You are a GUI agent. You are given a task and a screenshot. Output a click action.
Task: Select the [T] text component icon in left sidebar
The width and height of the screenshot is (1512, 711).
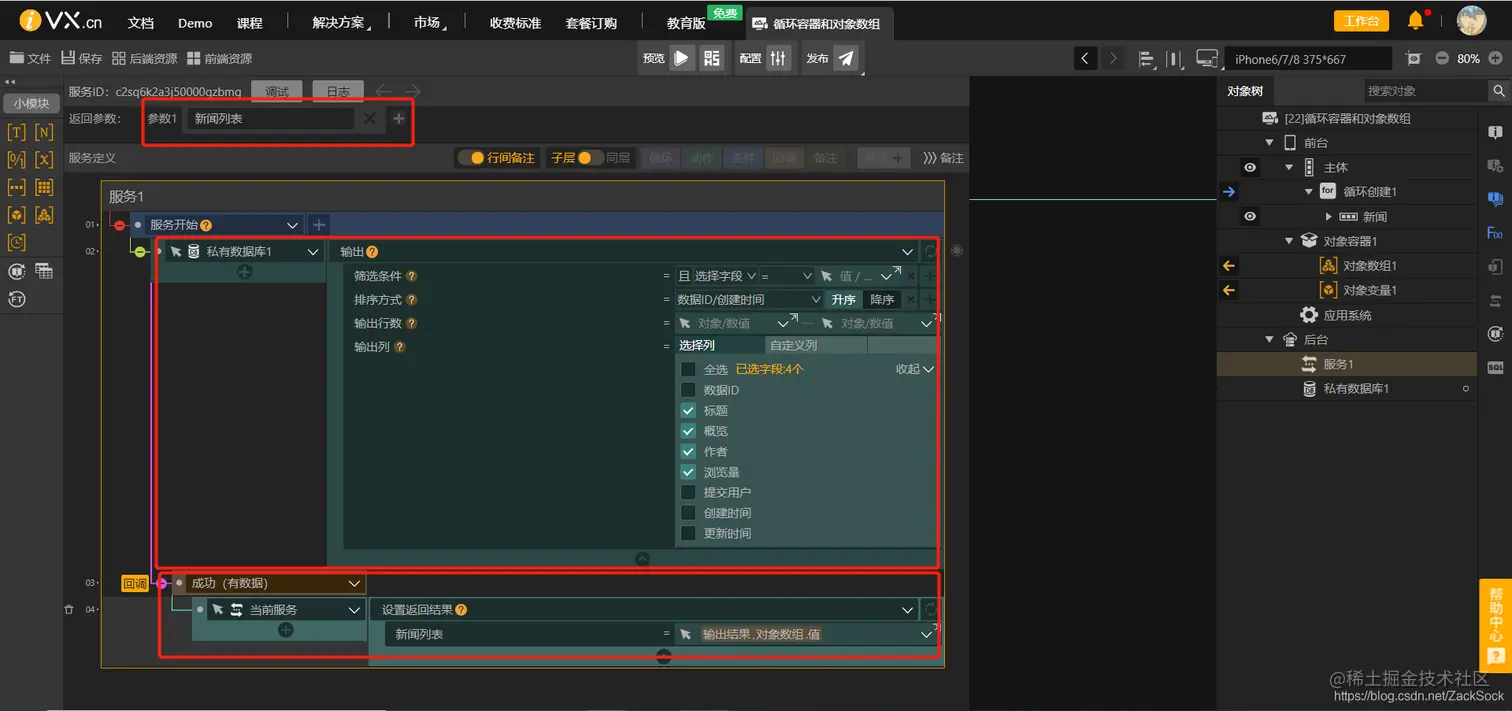[x=16, y=131]
